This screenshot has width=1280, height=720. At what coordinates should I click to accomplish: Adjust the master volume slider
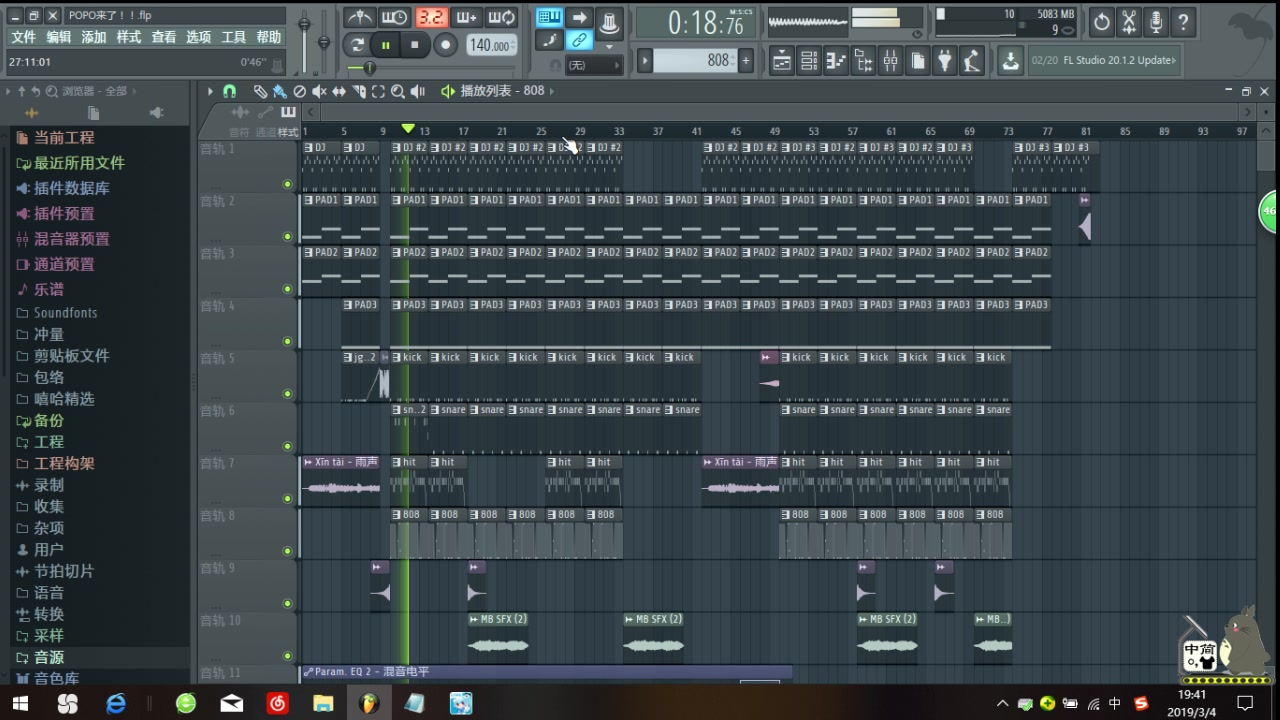(305, 40)
